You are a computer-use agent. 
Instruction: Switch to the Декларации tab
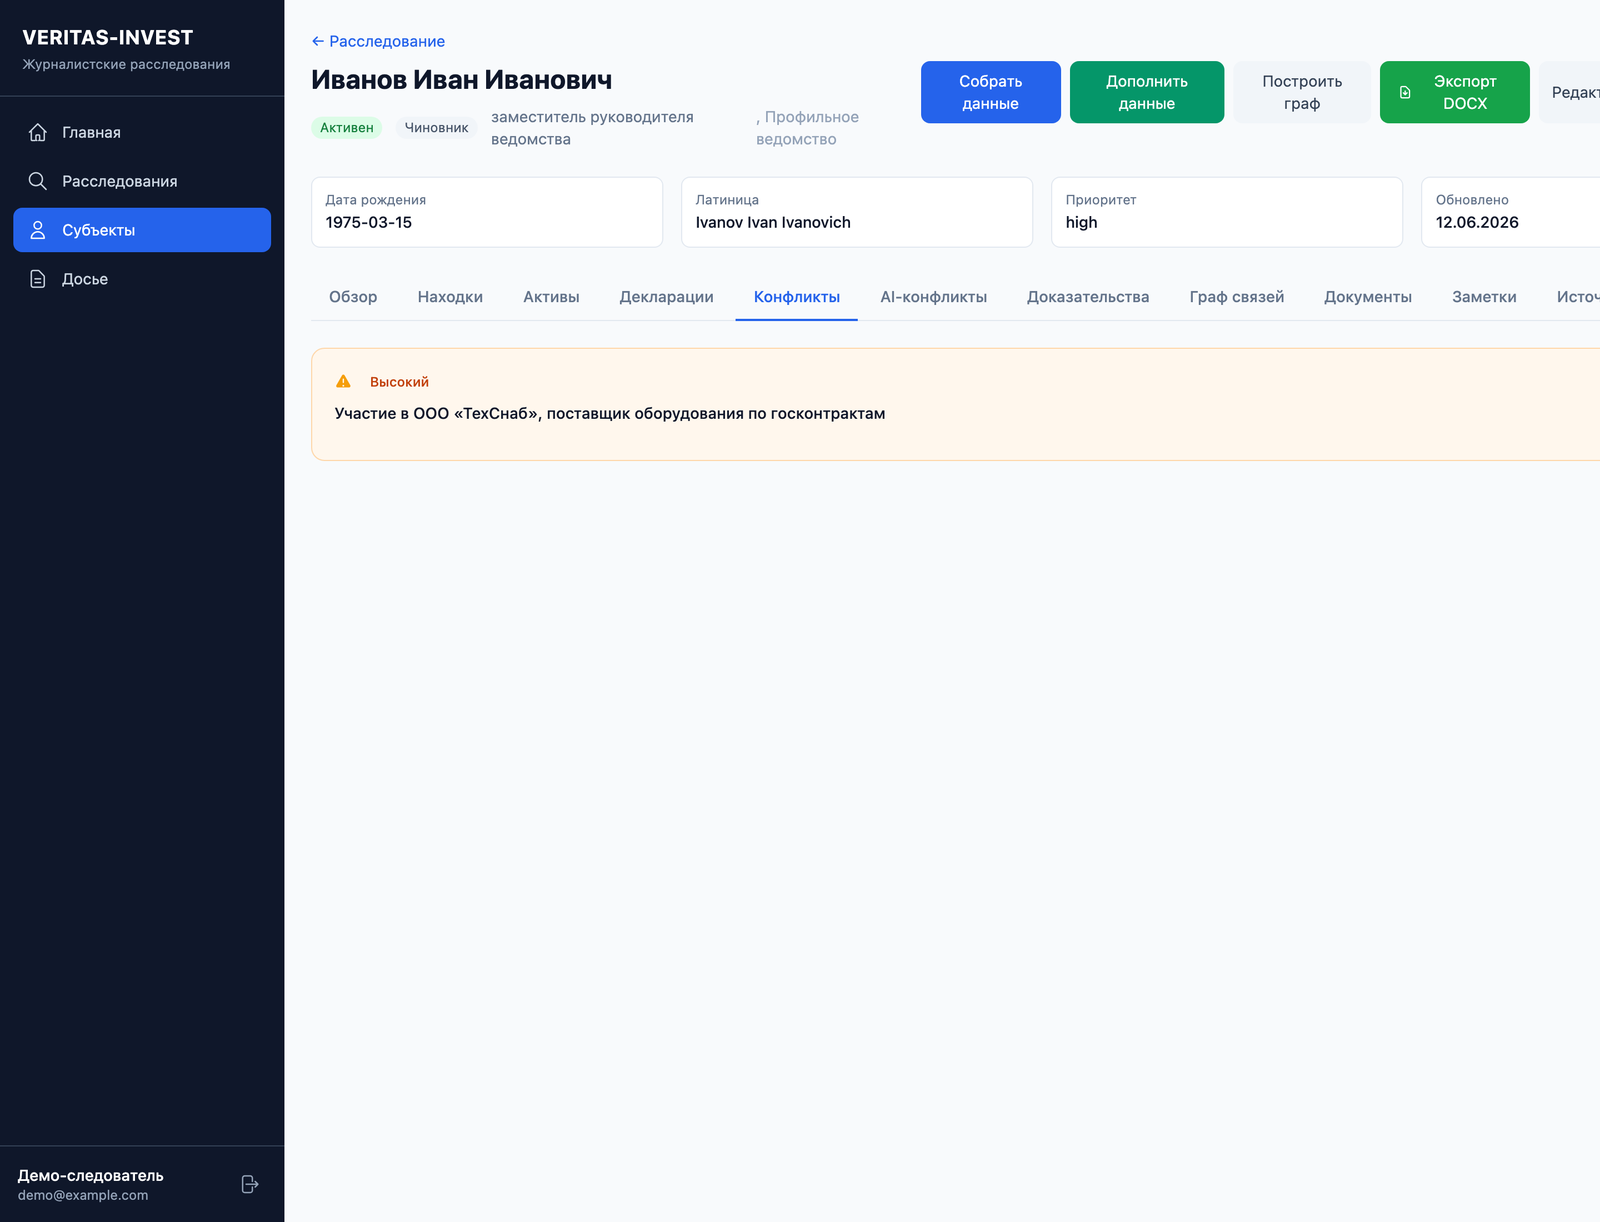pos(666,297)
